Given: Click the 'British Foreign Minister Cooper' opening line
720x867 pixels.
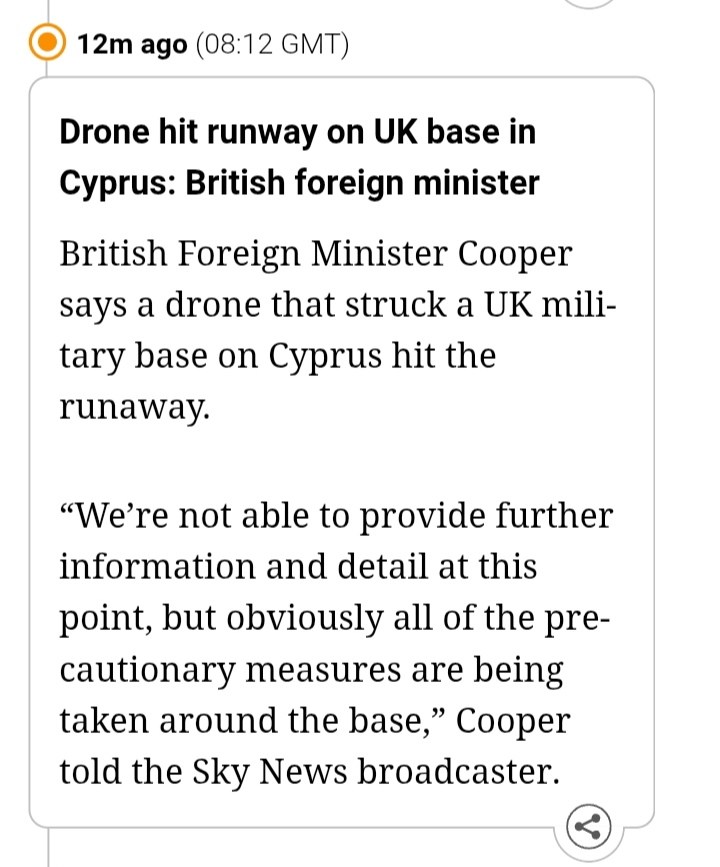Looking at the screenshot, I should point(315,253).
